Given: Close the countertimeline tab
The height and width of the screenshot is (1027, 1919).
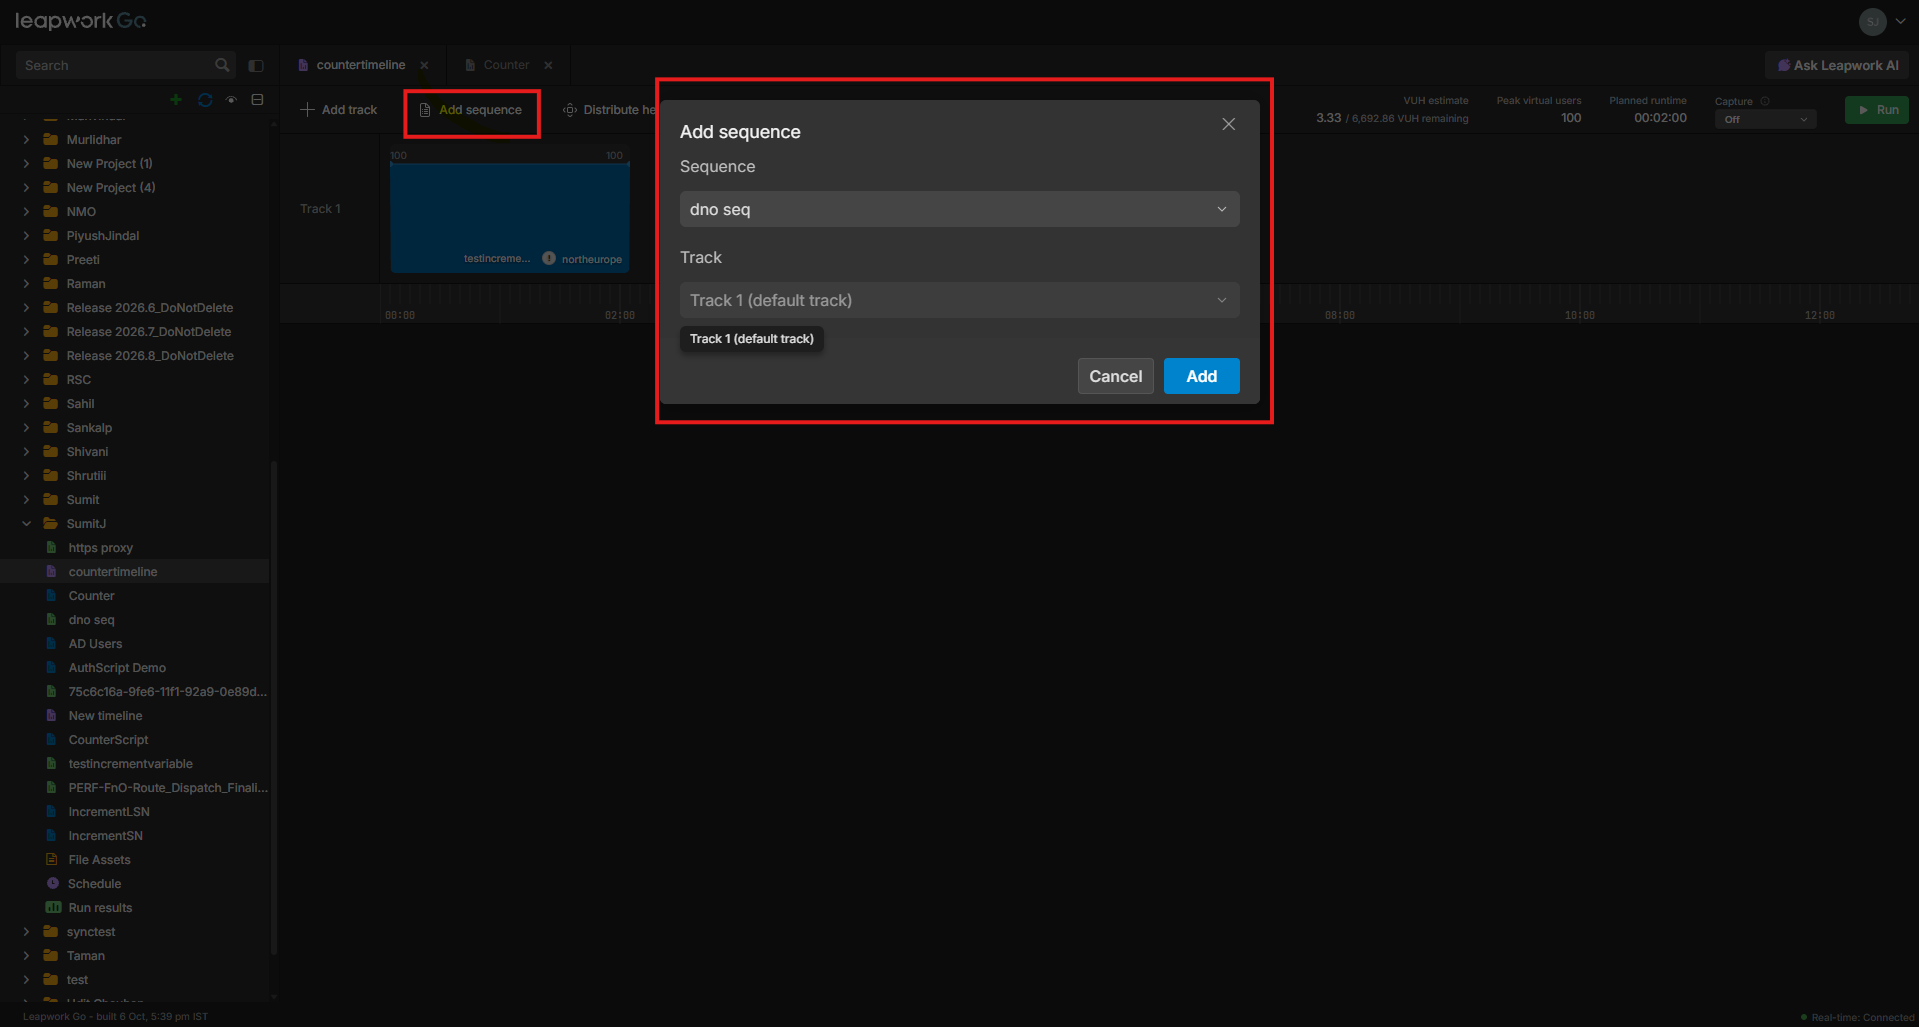Looking at the screenshot, I should pyautogui.click(x=424, y=66).
